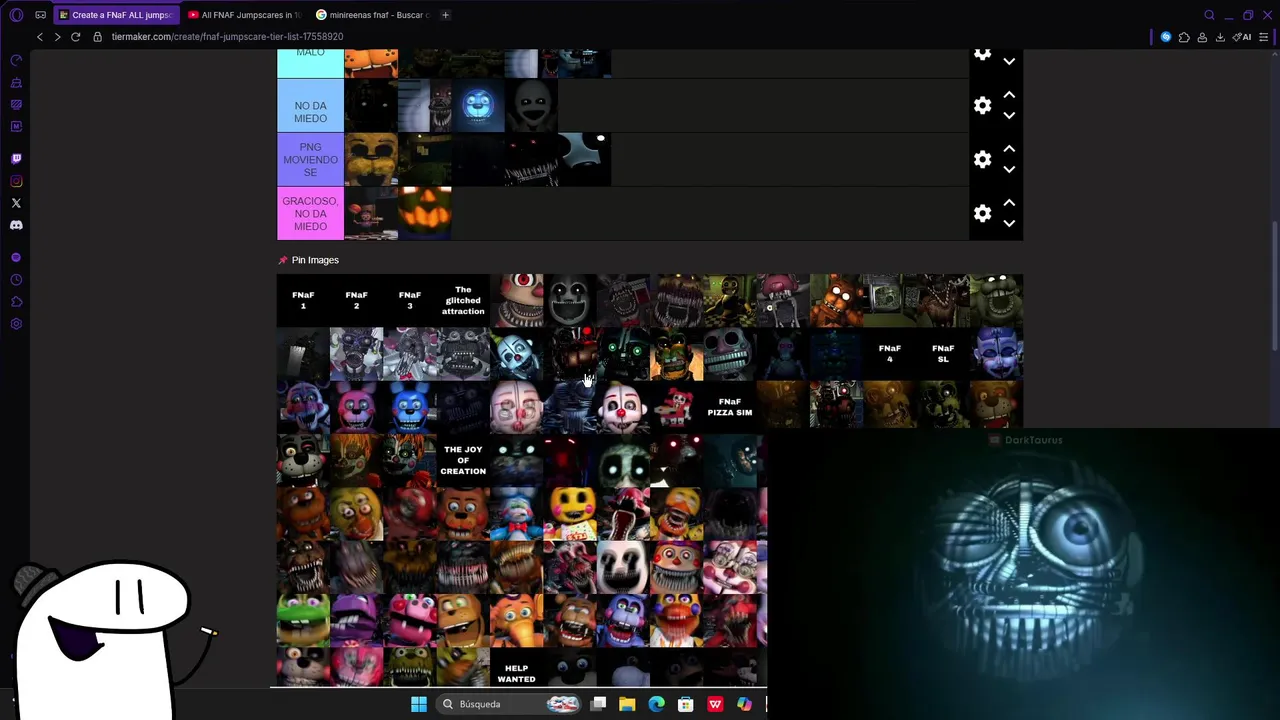Open Task View on the taskbar

pyautogui.click(x=598, y=704)
